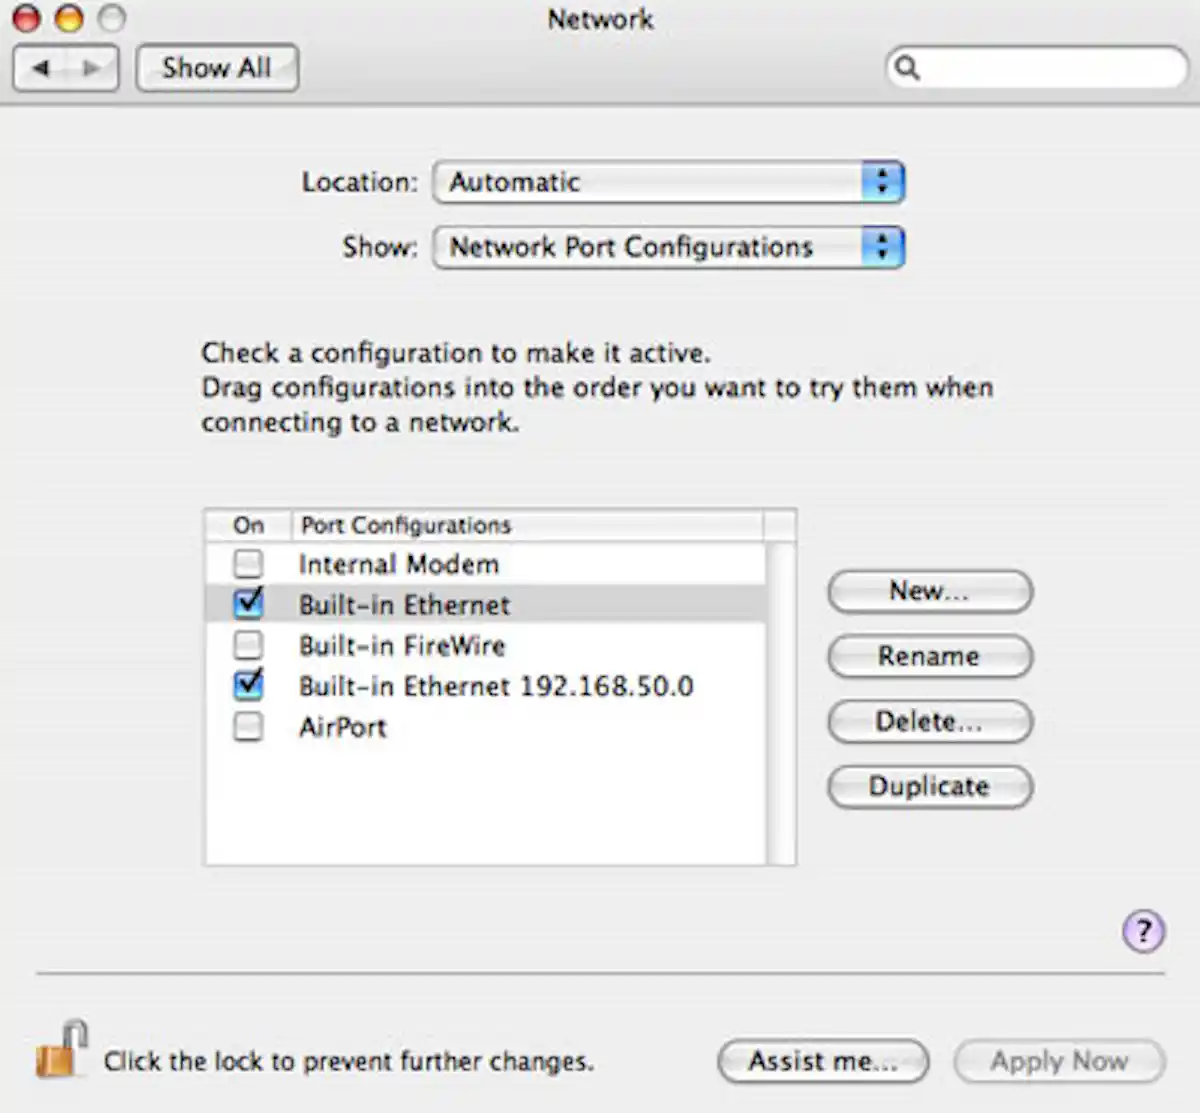Delete the selected configuration
Viewport: 1200px width, 1113px height.
point(929,721)
